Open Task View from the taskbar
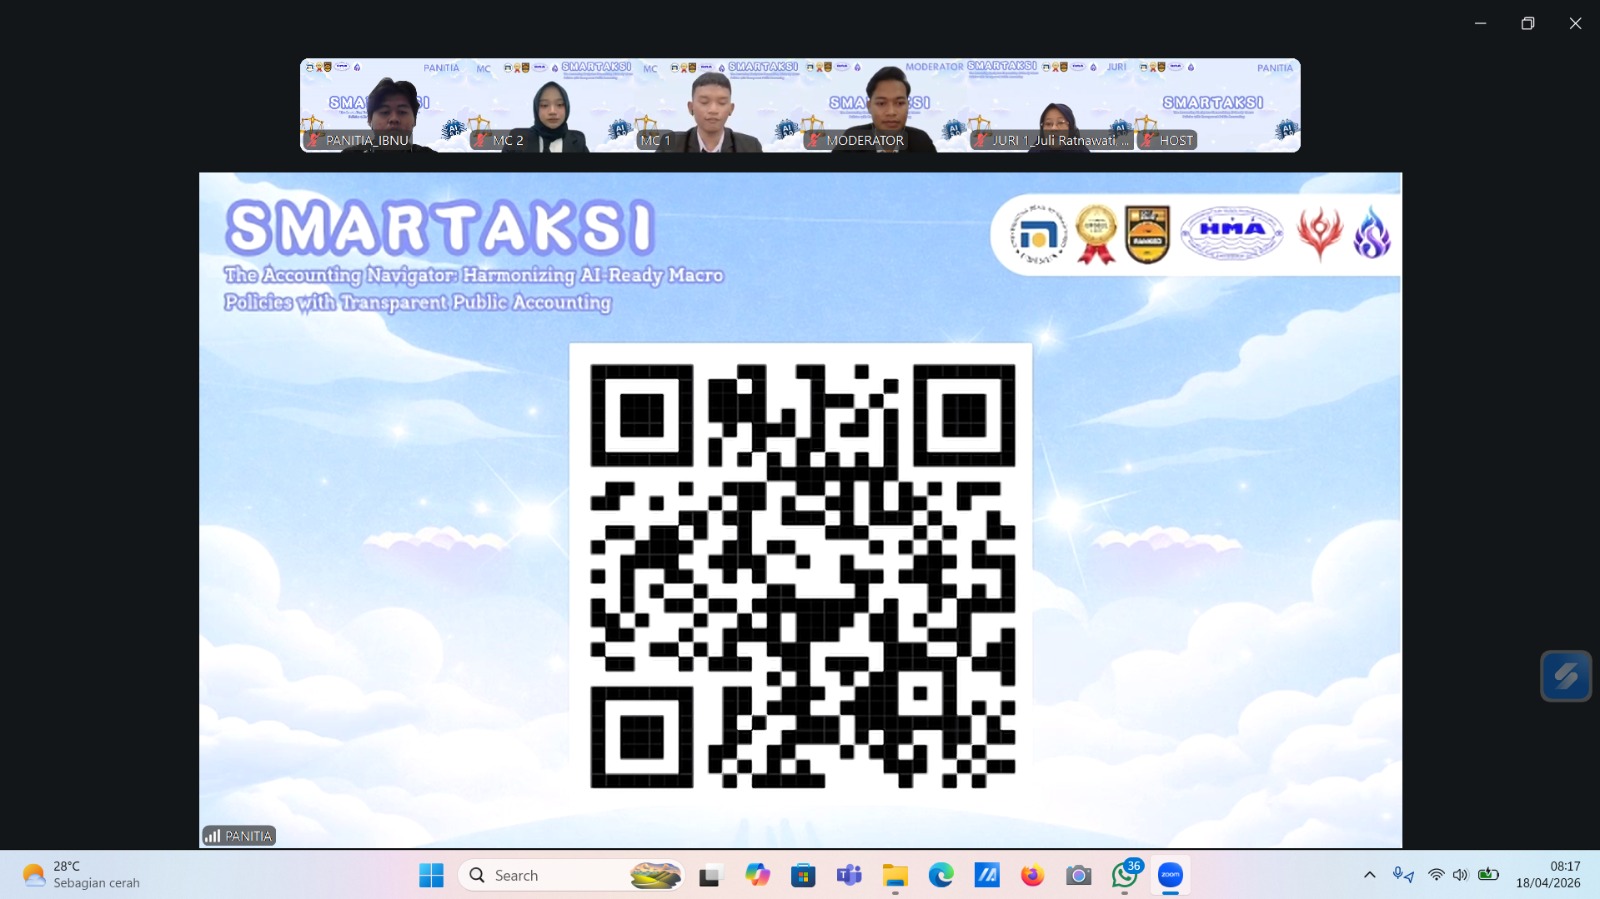Image resolution: width=1600 pixels, height=899 pixels. coord(710,875)
